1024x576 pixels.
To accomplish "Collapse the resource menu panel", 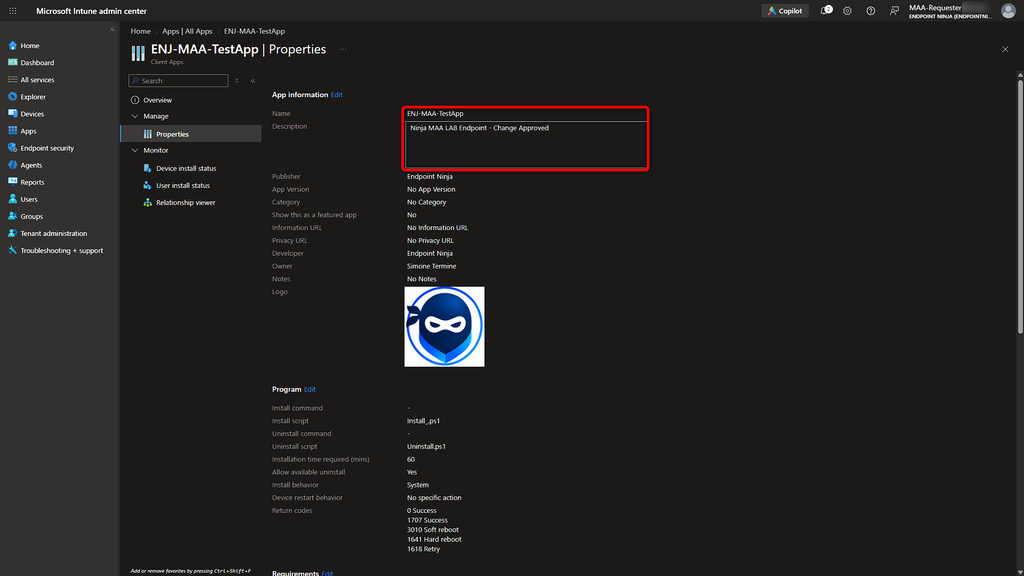I will [x=253, y=80].
